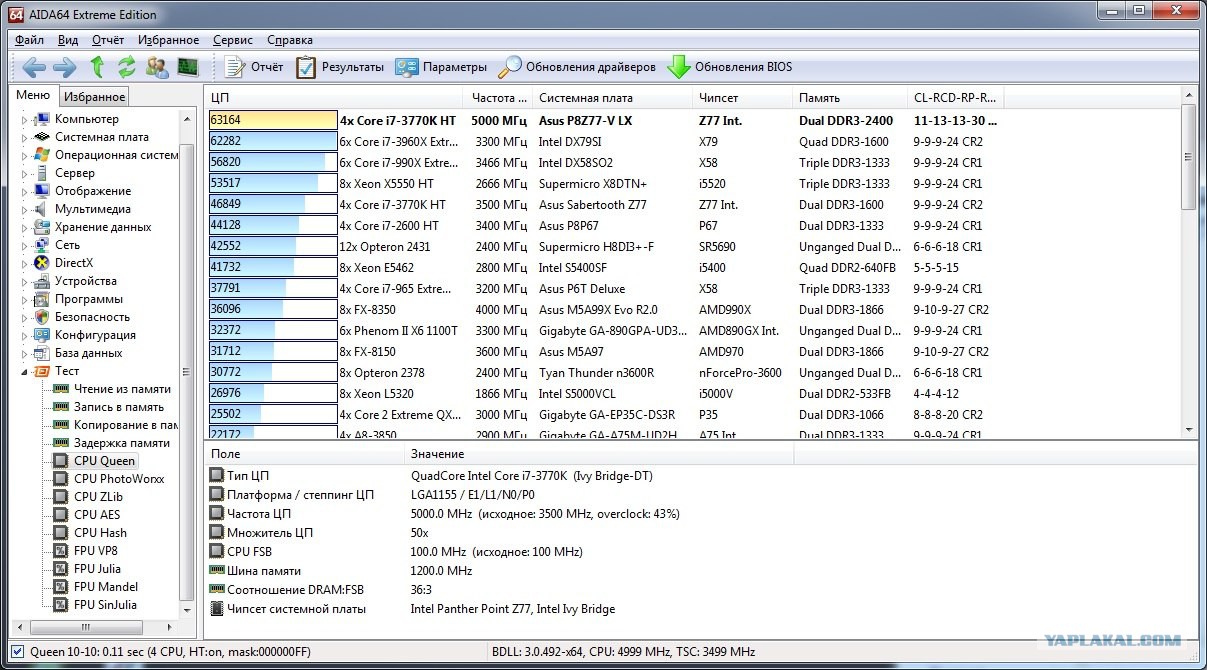Expand the Хранение данных tree node

point(24,228)
